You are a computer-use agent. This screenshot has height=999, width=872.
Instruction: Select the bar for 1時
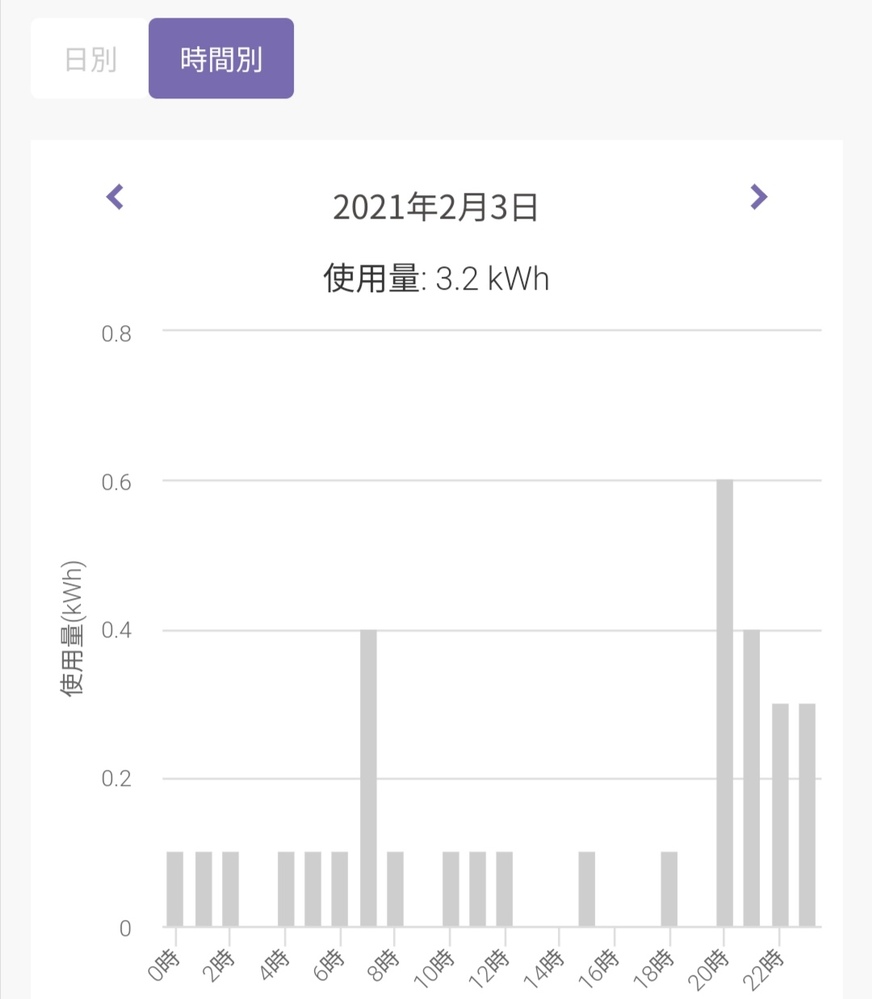point(204,889)
